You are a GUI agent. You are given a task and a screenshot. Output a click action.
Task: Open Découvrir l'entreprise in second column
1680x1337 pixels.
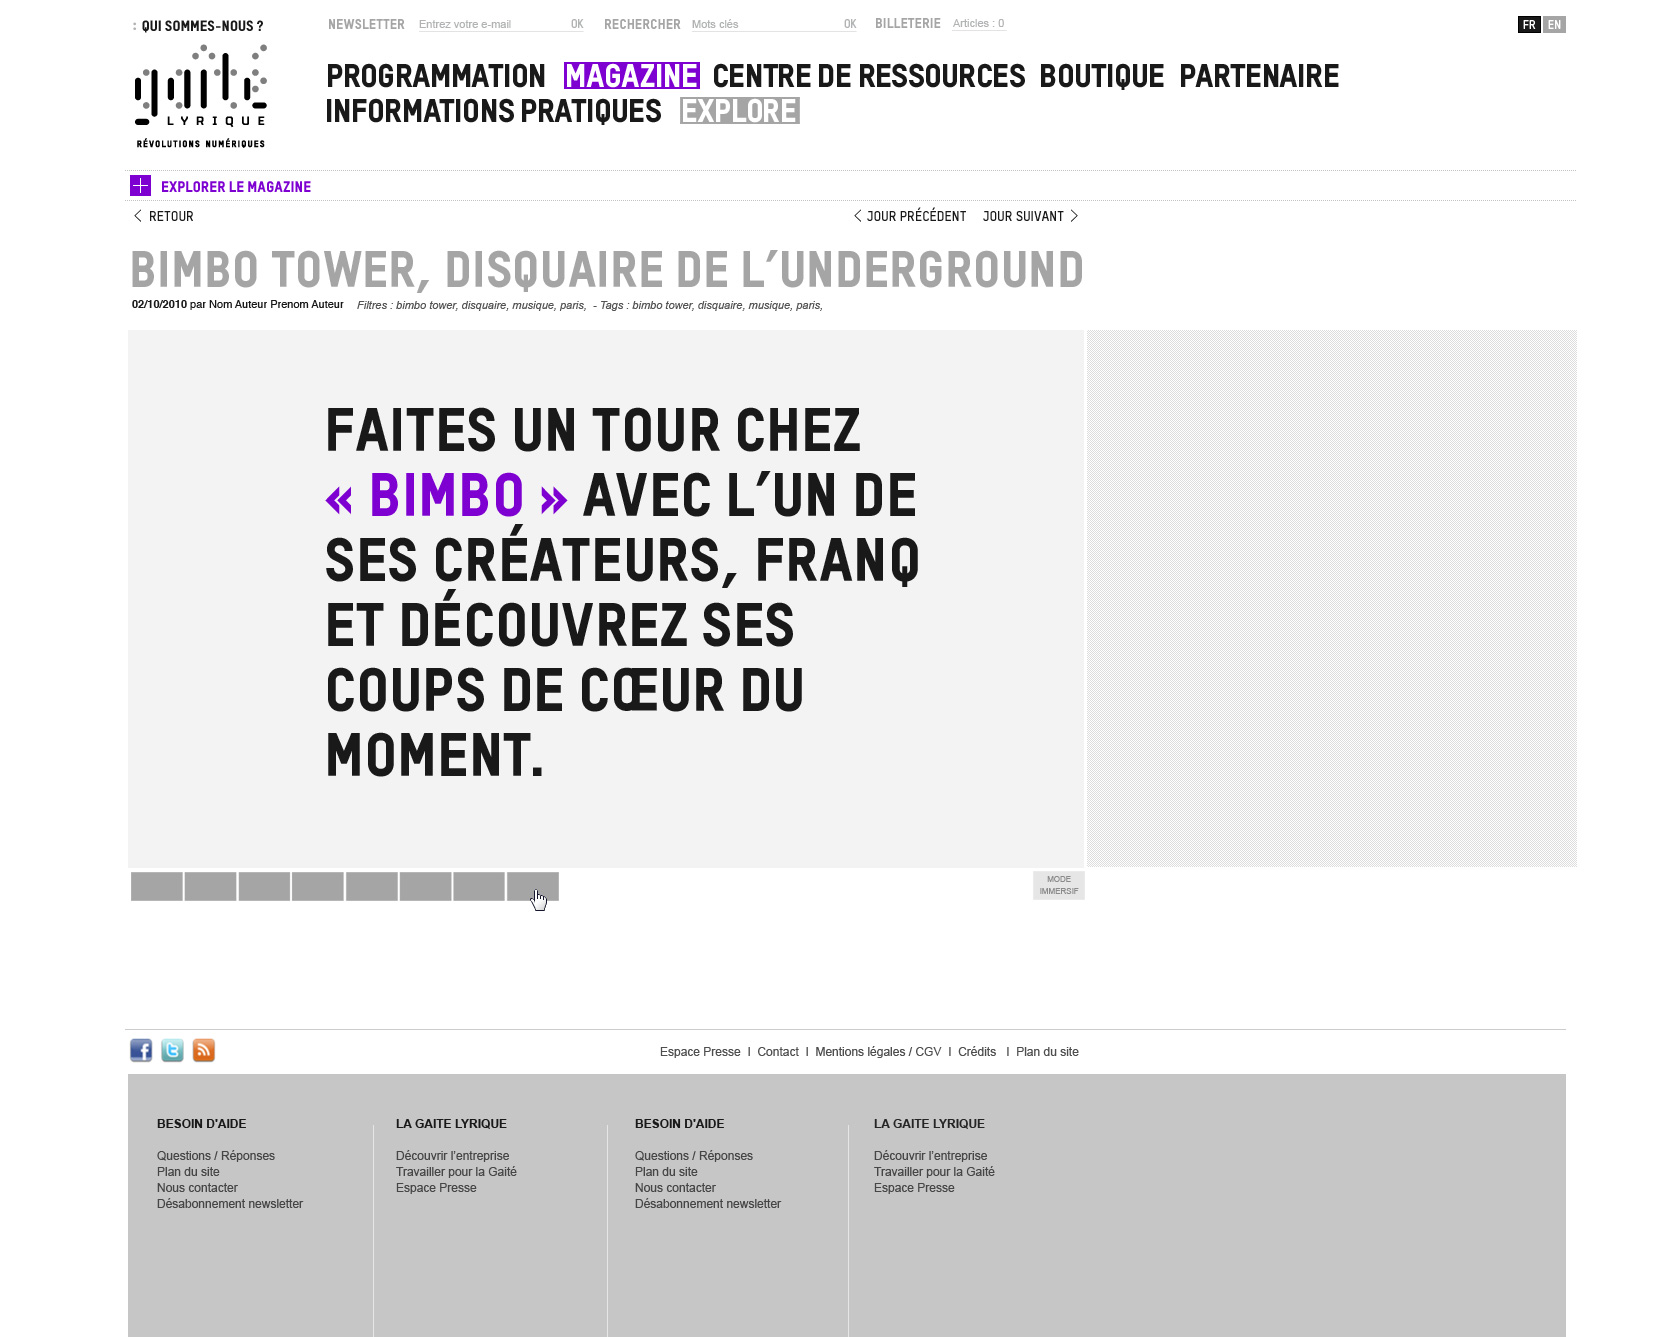point(452,1156)
